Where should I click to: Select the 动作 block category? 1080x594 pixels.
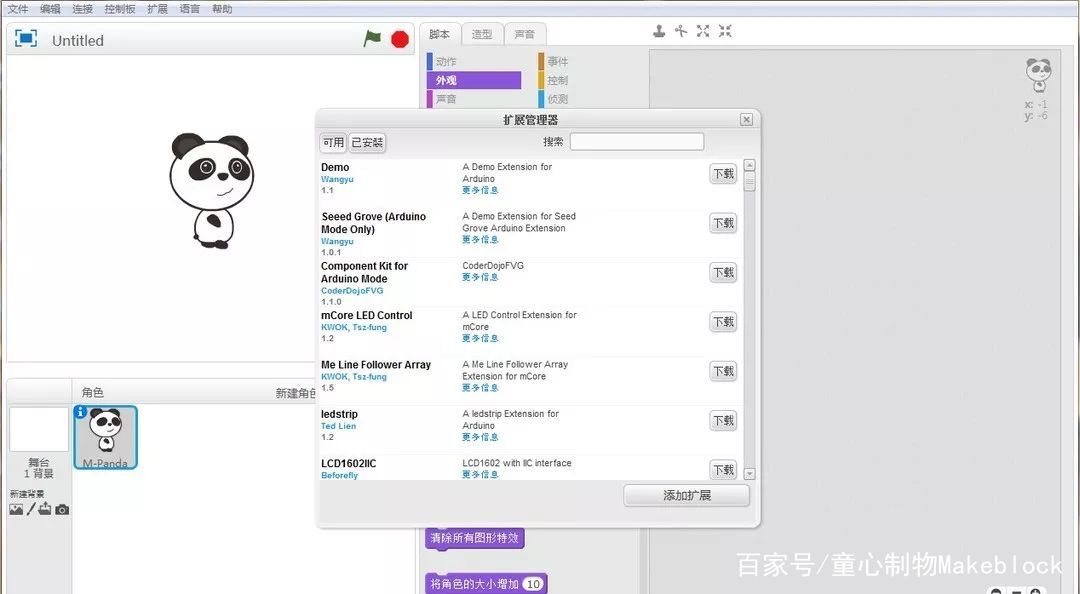tap(474, 61)
